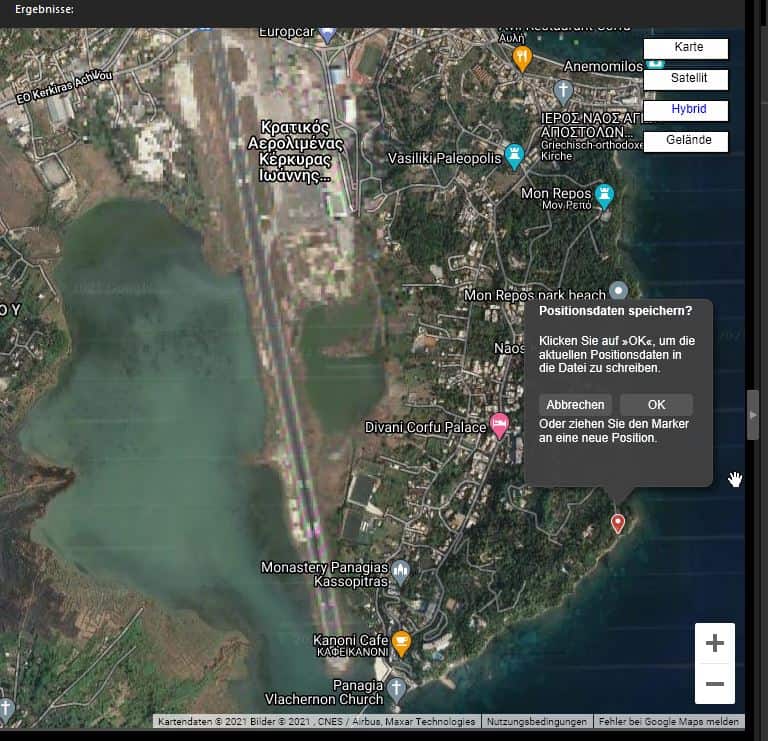Click the Corfu airport label Κρατικός Αερολιμένας
The image size is (768, 741).
point(295,151)
